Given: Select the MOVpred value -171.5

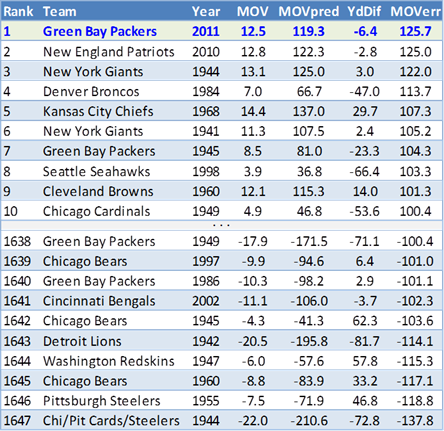Looking at the screenshot, I should click(x=309, y=241).
